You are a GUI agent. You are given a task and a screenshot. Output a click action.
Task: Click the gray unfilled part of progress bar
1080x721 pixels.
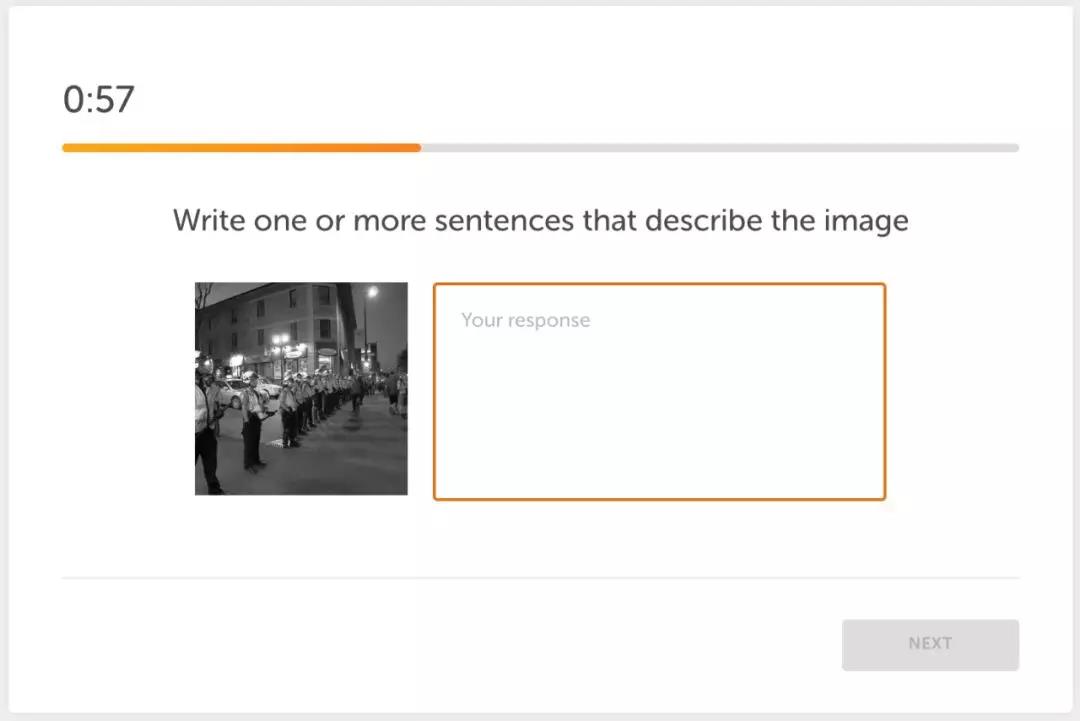tap(720, 147)
